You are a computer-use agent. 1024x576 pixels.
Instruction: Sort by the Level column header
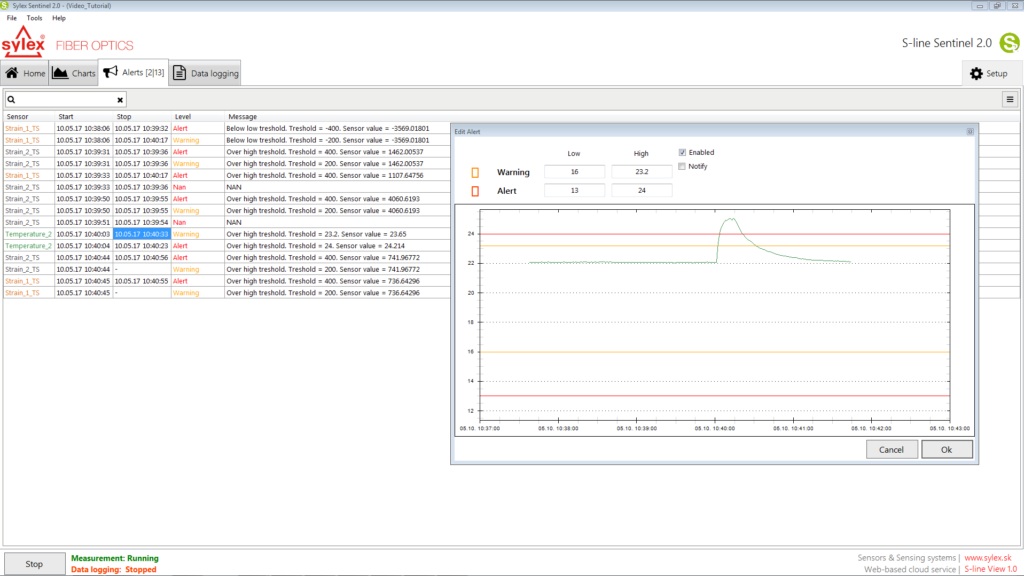(x=183, y=116)
